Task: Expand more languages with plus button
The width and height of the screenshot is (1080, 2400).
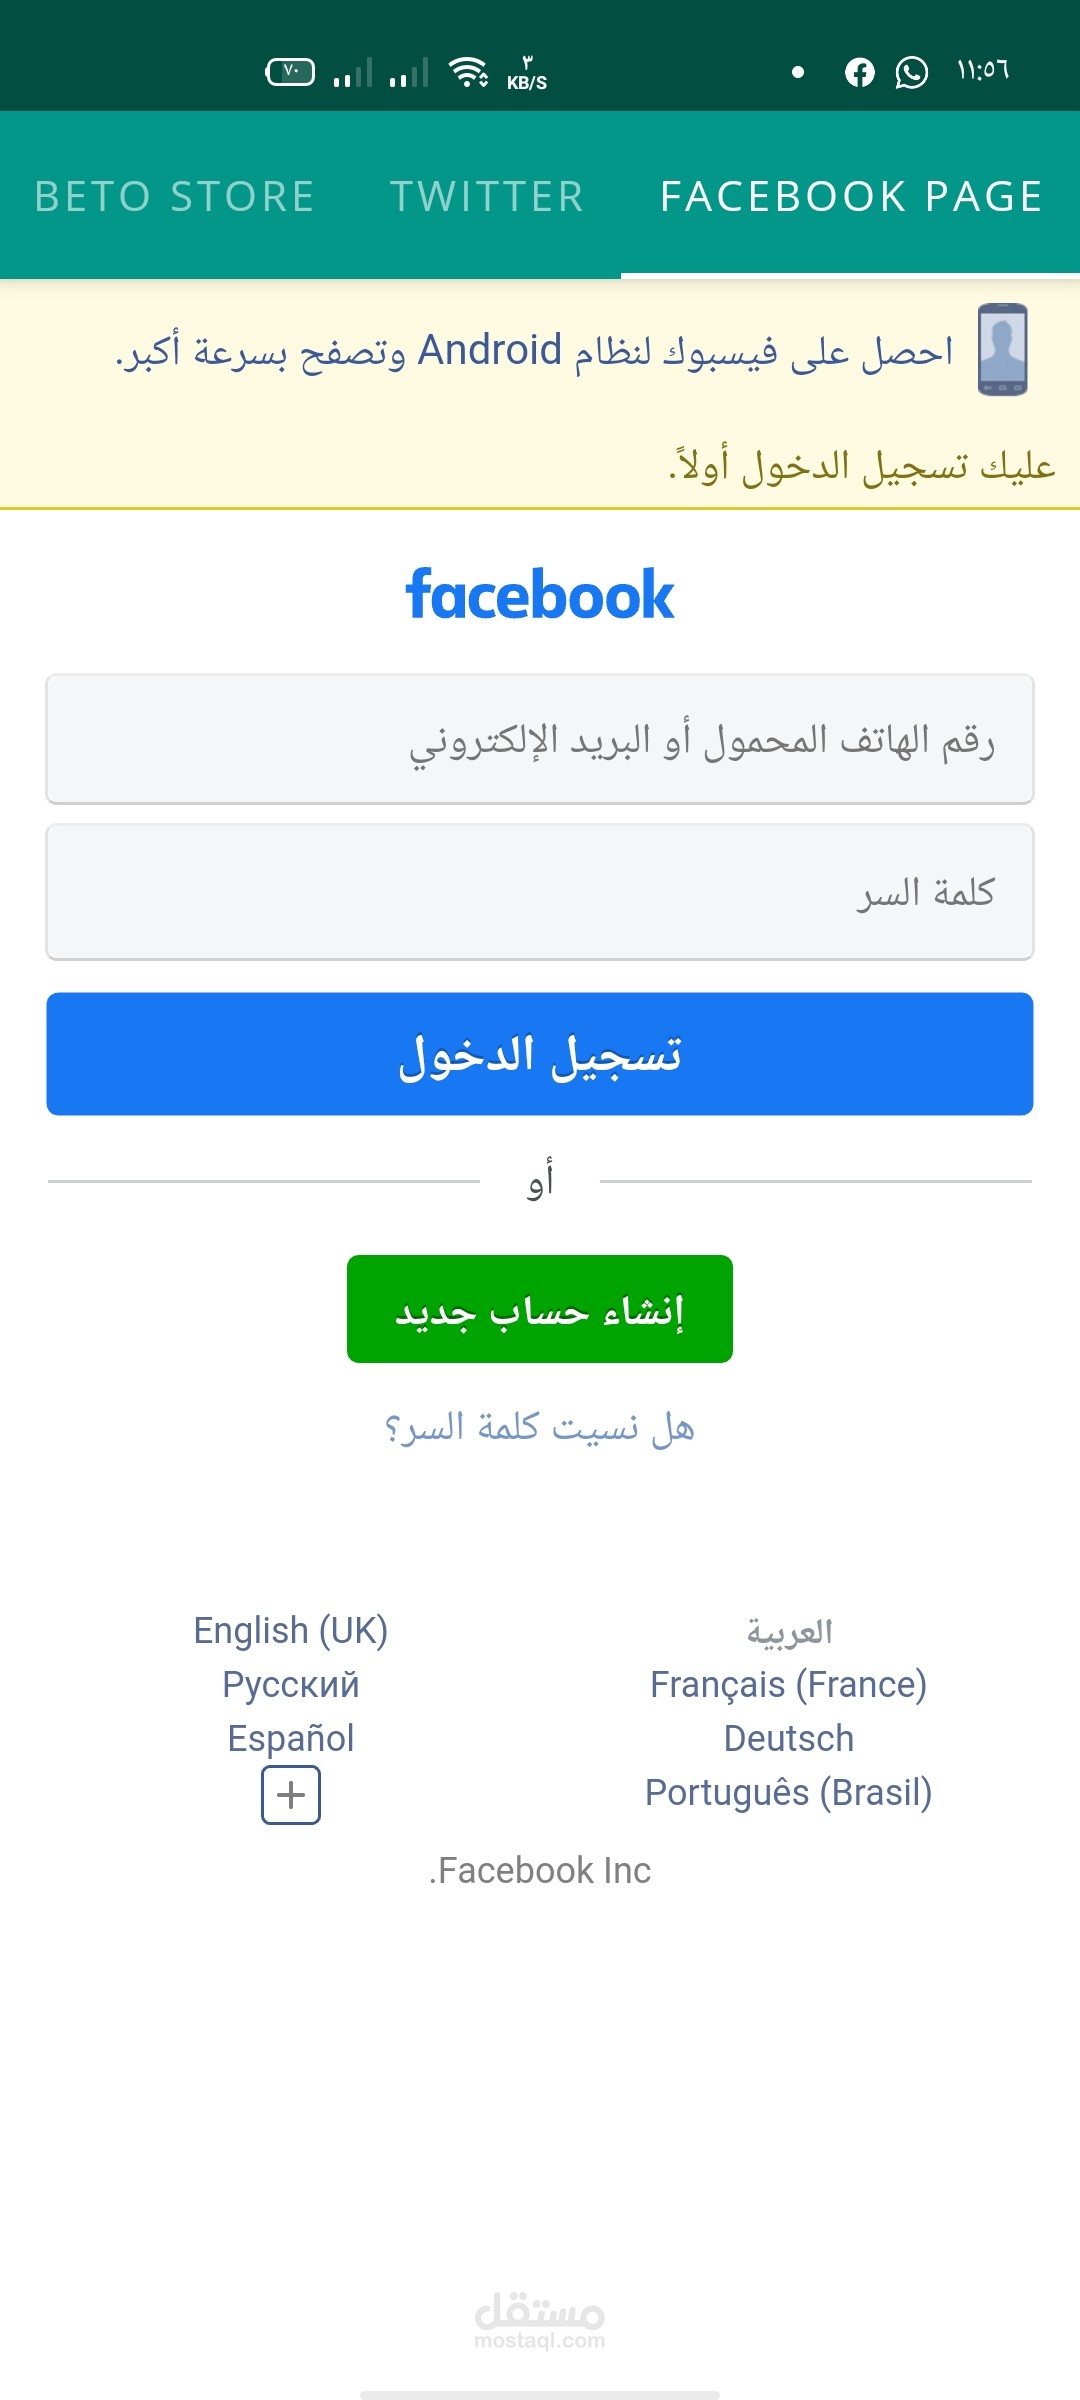Action: click(291, 1795)
